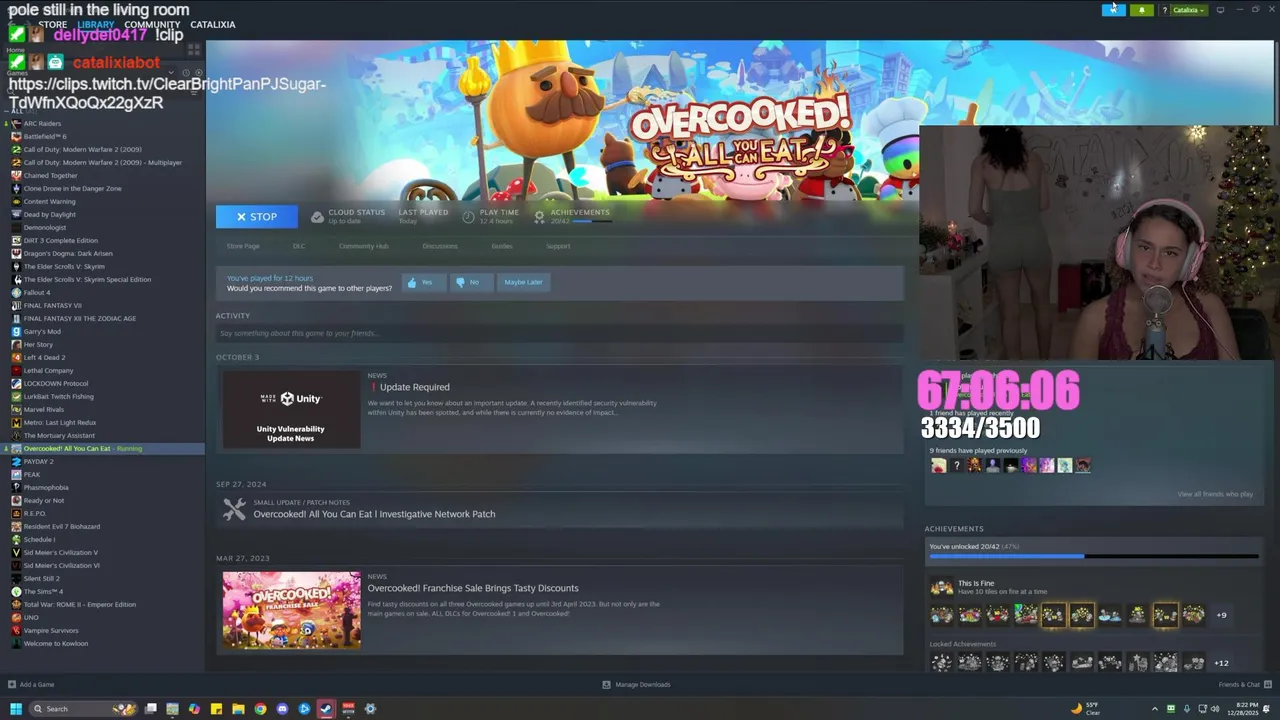Click View all friends who play

click(1214, 494)
